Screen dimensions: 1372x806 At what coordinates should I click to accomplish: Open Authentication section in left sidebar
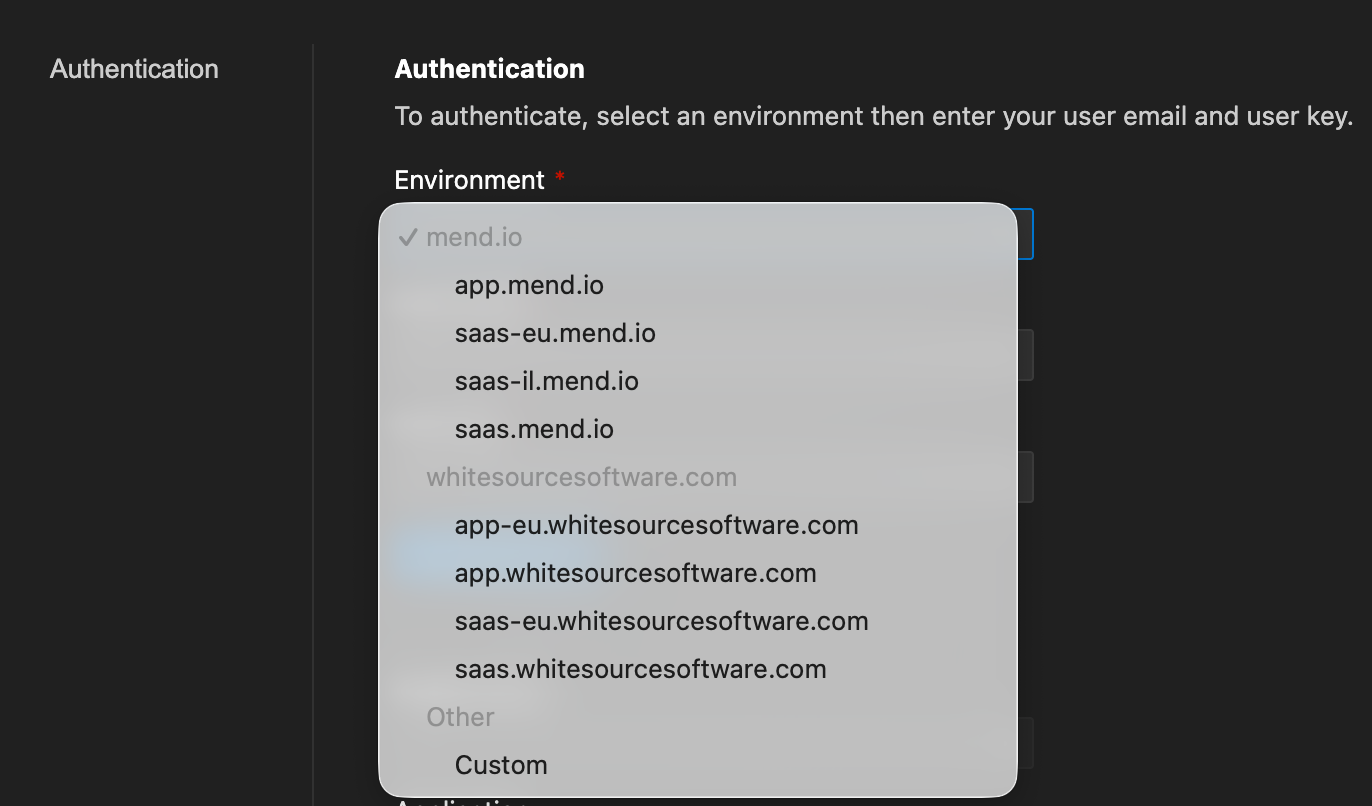[134, 69]
